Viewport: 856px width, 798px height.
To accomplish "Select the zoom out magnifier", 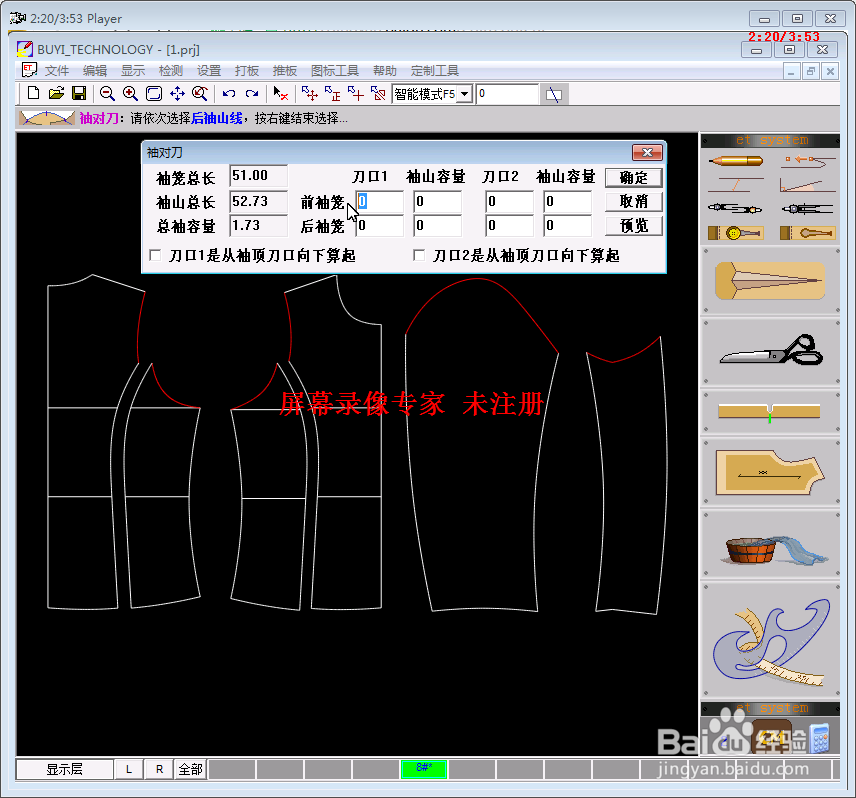I will (107, 94).
